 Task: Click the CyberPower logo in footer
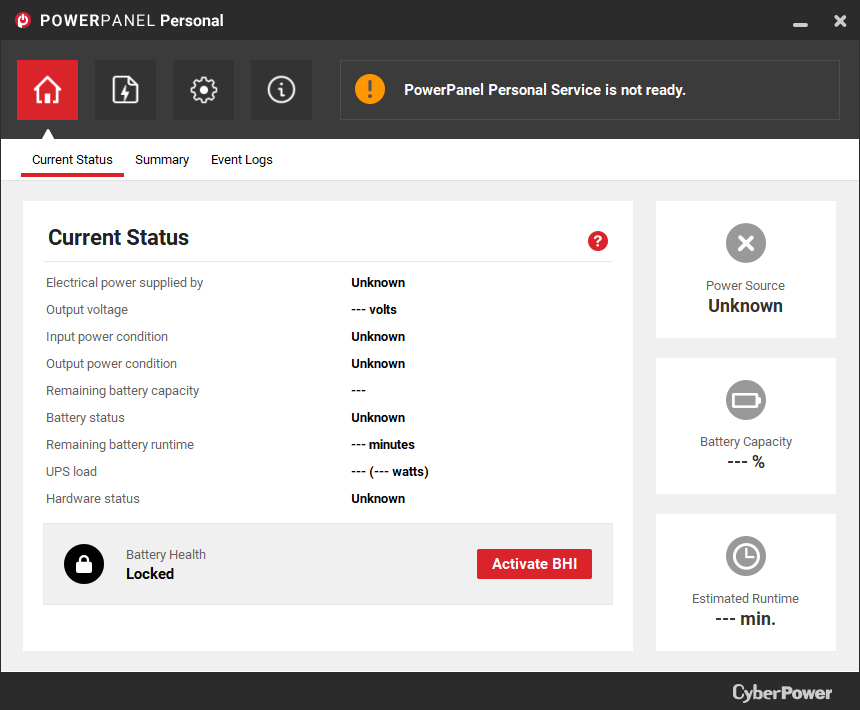(x=782, y=692)
